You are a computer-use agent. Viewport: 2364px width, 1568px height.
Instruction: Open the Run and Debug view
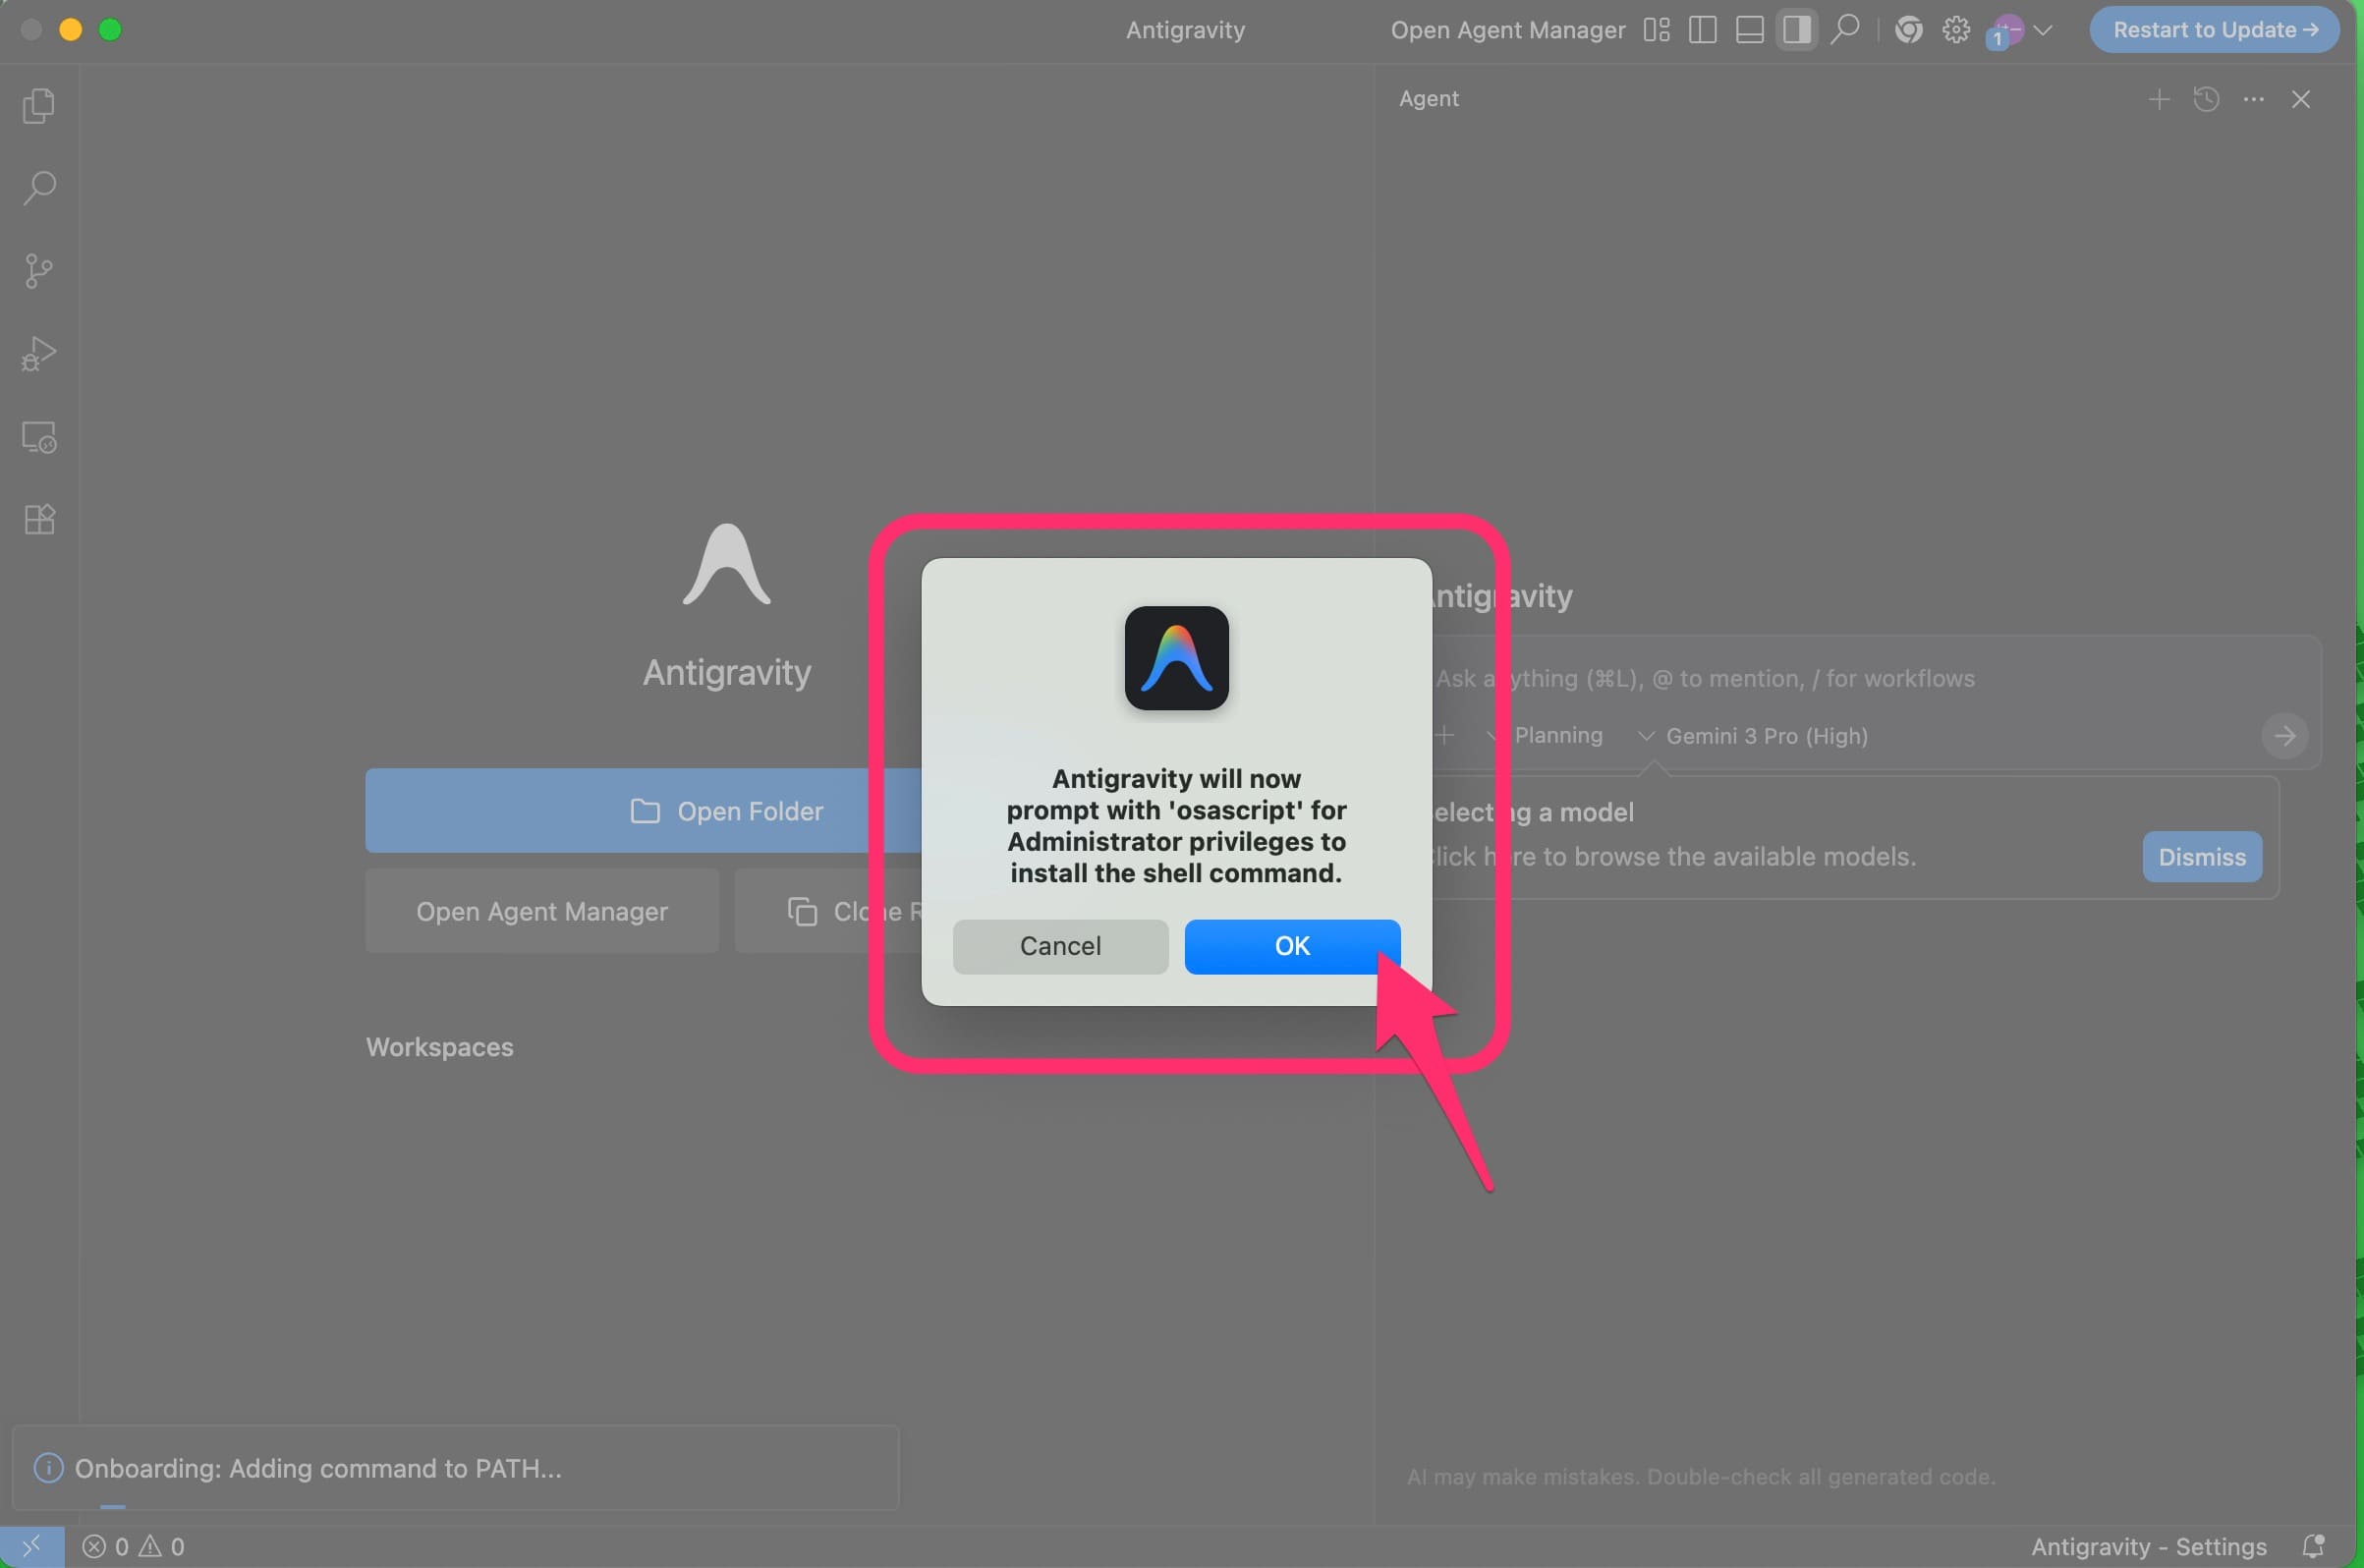(39, 354)
